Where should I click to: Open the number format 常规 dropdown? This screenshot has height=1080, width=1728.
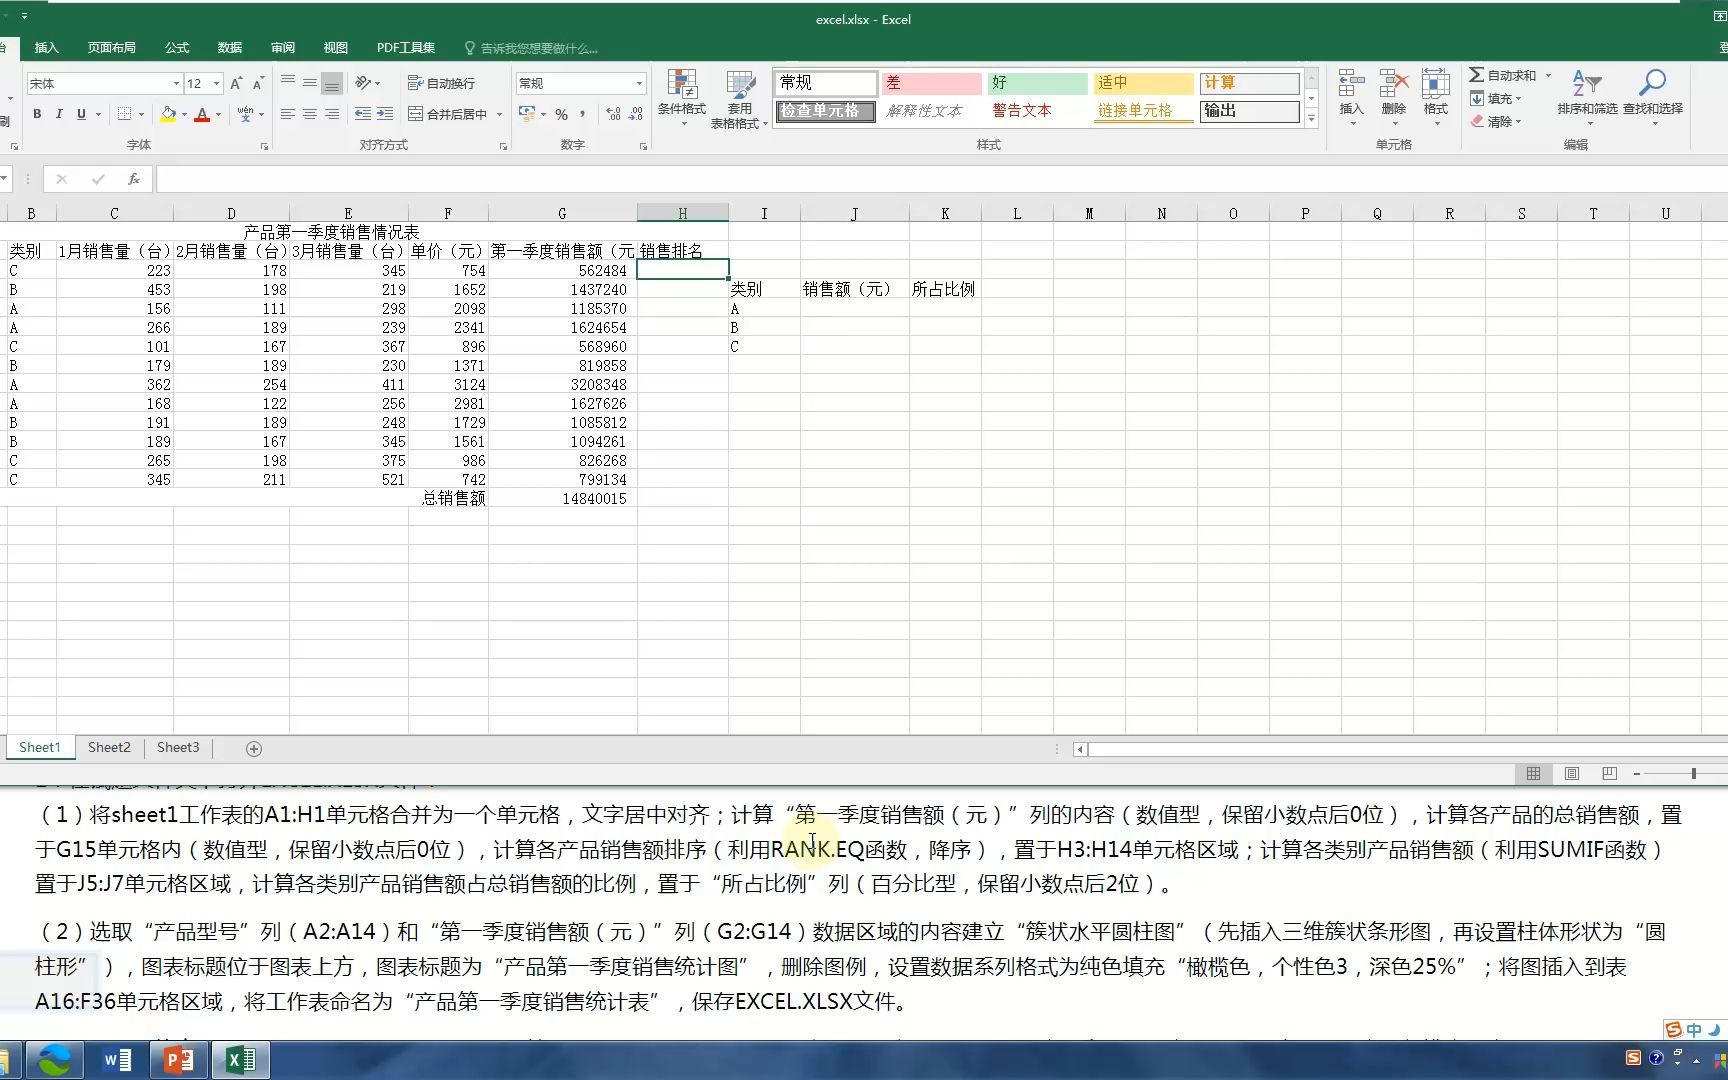(x=639, y=83)
